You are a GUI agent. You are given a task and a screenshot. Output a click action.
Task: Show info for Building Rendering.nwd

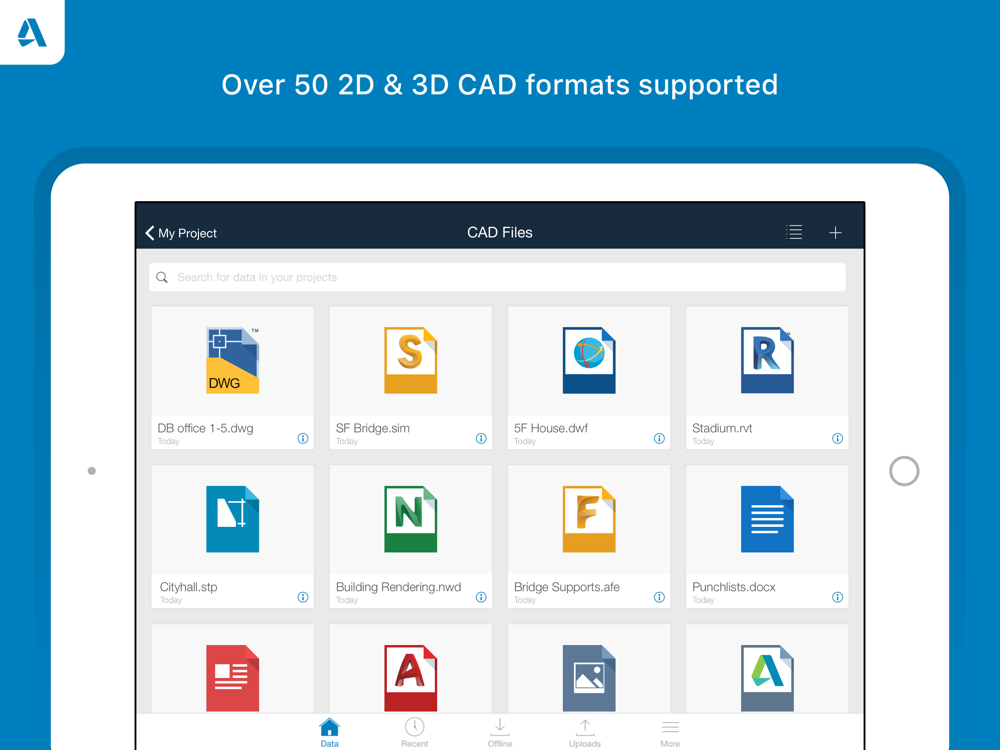click(481, 597)
